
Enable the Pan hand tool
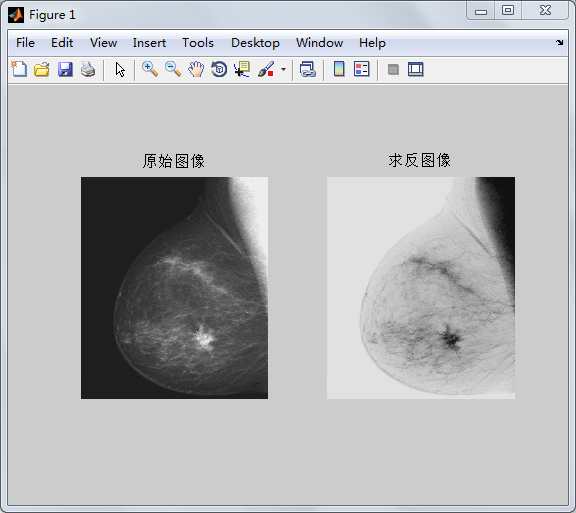[196, 69]
